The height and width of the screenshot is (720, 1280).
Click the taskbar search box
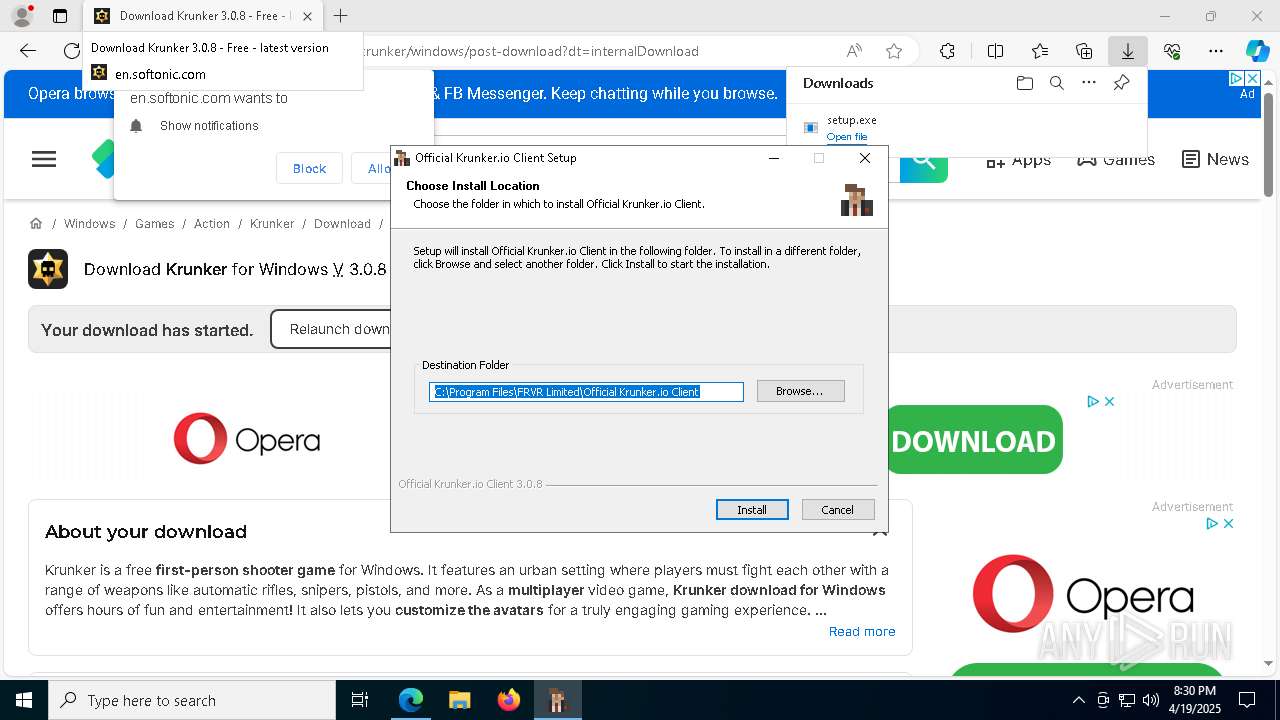[x=192, y=700]
